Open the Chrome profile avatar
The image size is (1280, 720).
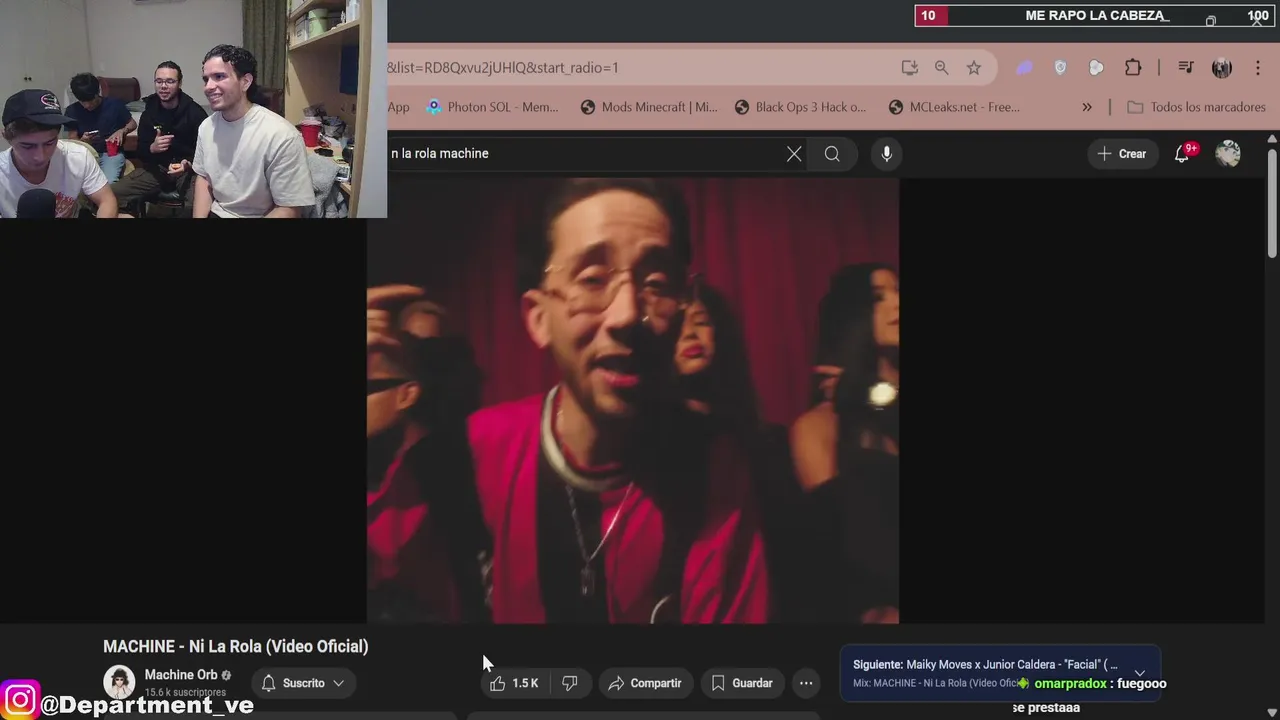[1222, 68]
